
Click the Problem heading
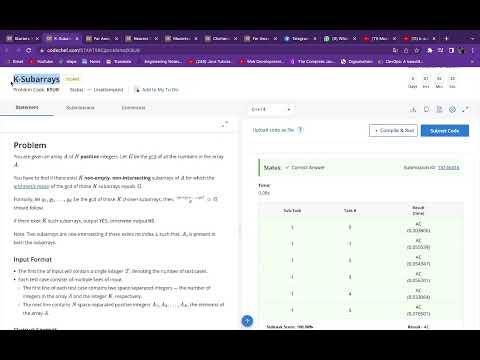30,145
